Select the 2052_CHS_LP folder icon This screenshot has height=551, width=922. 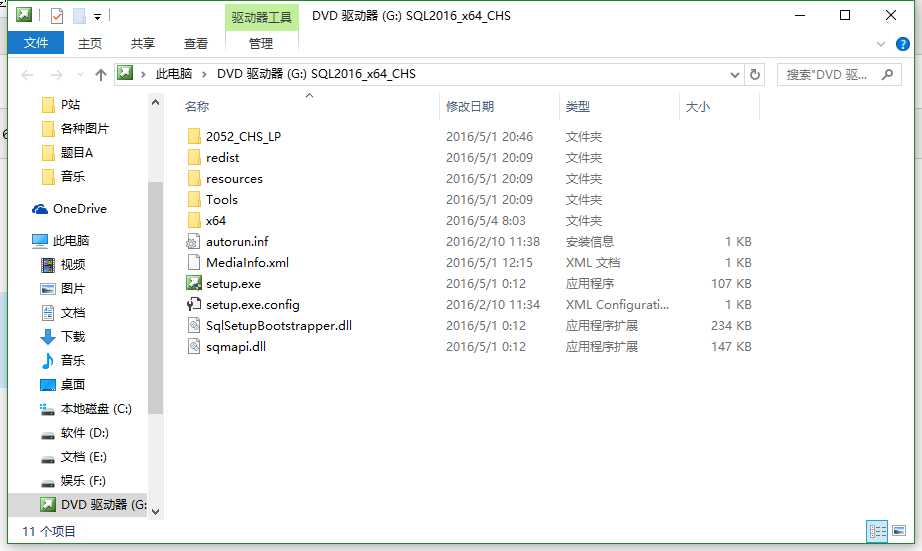pyautogui.click(x=194, y=136)
